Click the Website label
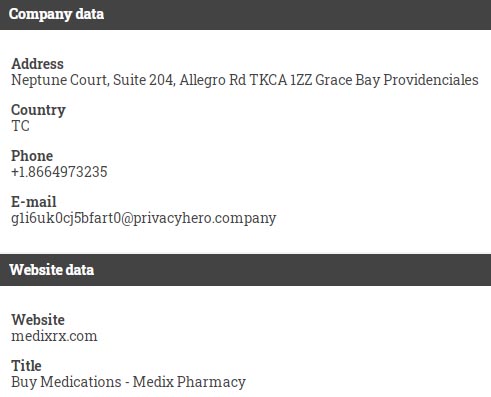This screenshot has width=491, height=397. (38, 320)
